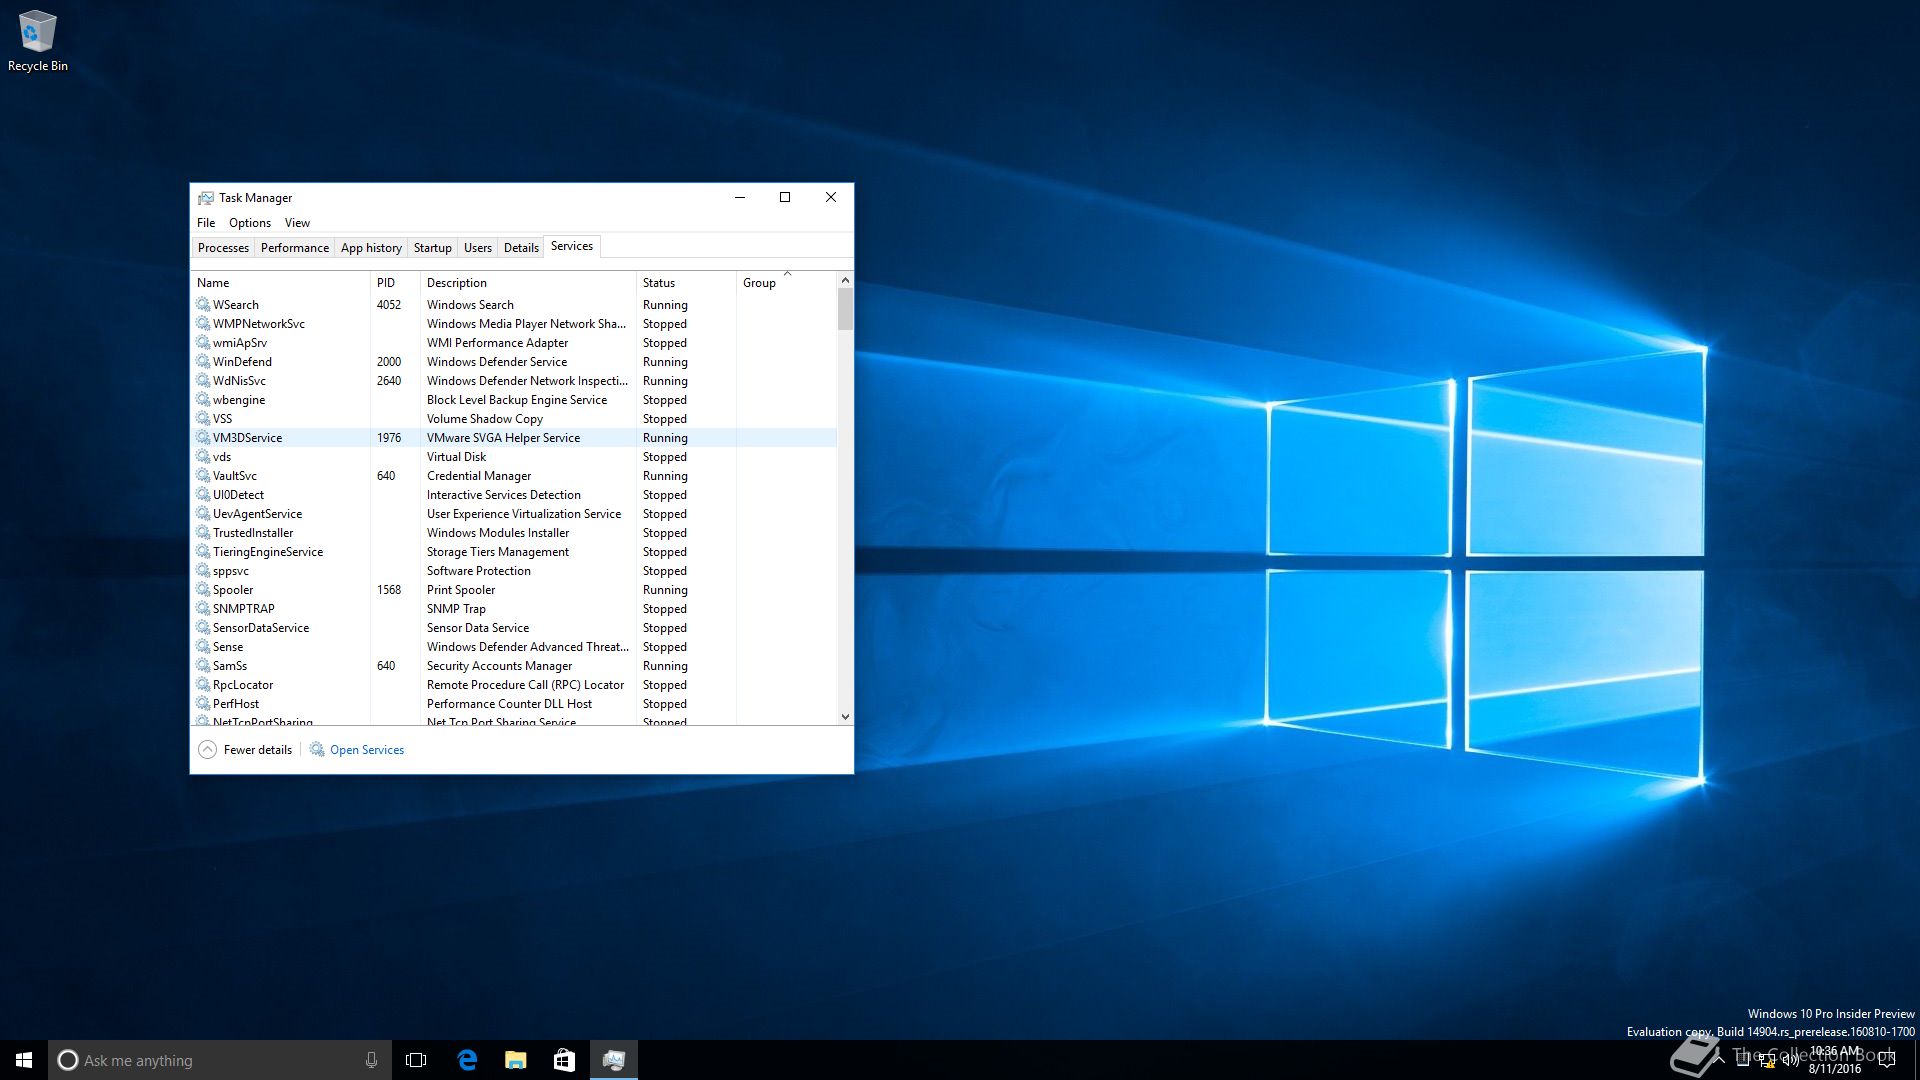This screenshot has width=1920, height=1080.
Task: Click the Cortana circle search icon
Action: pos(68,1060)
